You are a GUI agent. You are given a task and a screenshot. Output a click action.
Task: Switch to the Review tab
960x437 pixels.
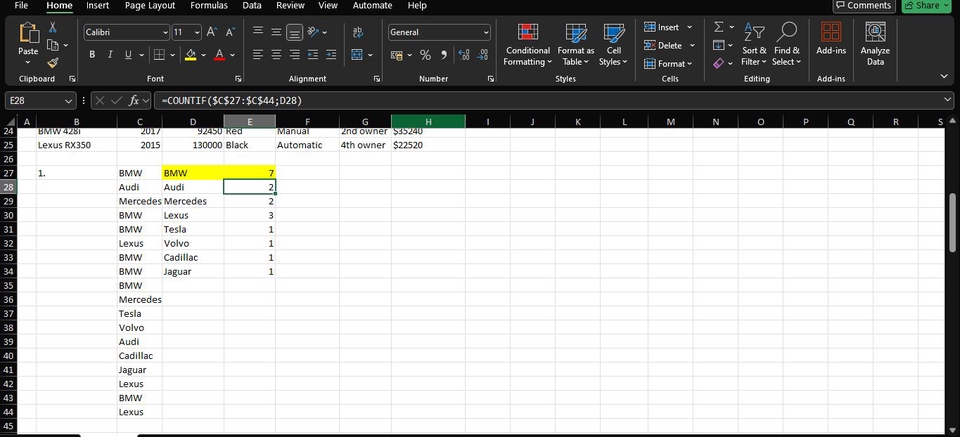(290, 6)
